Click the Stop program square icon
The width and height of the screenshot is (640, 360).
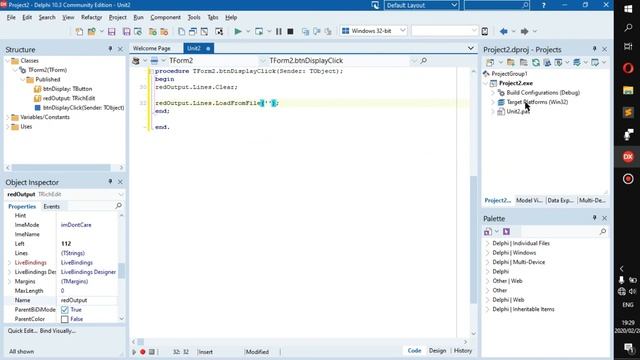(290, 31)
